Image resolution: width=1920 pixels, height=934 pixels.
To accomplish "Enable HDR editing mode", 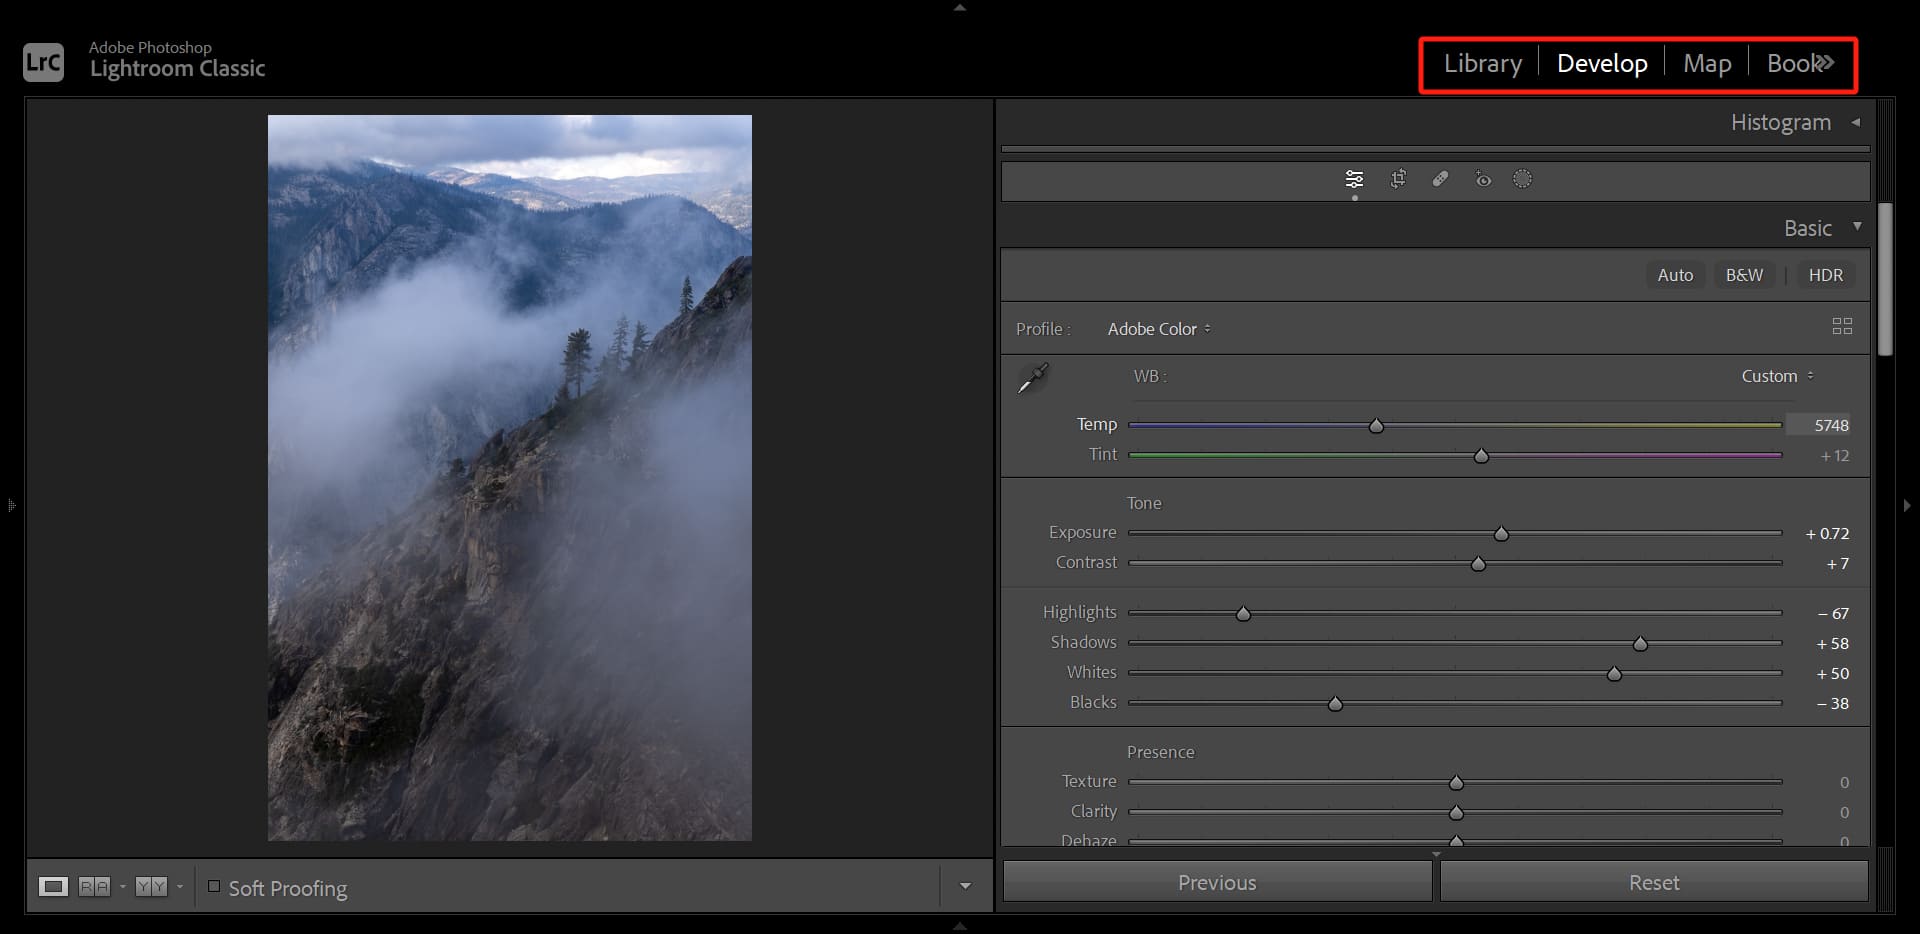I will [1825, 275].
